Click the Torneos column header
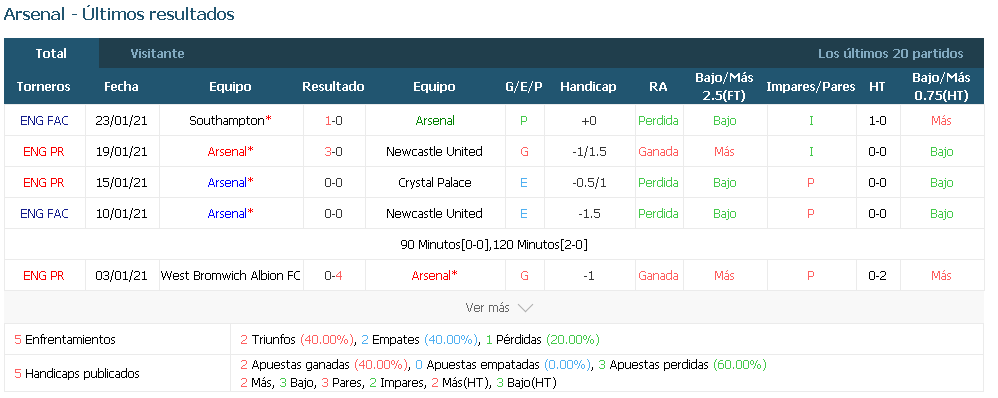The width and height of the screenshot is (998, 398). (44, 87)
